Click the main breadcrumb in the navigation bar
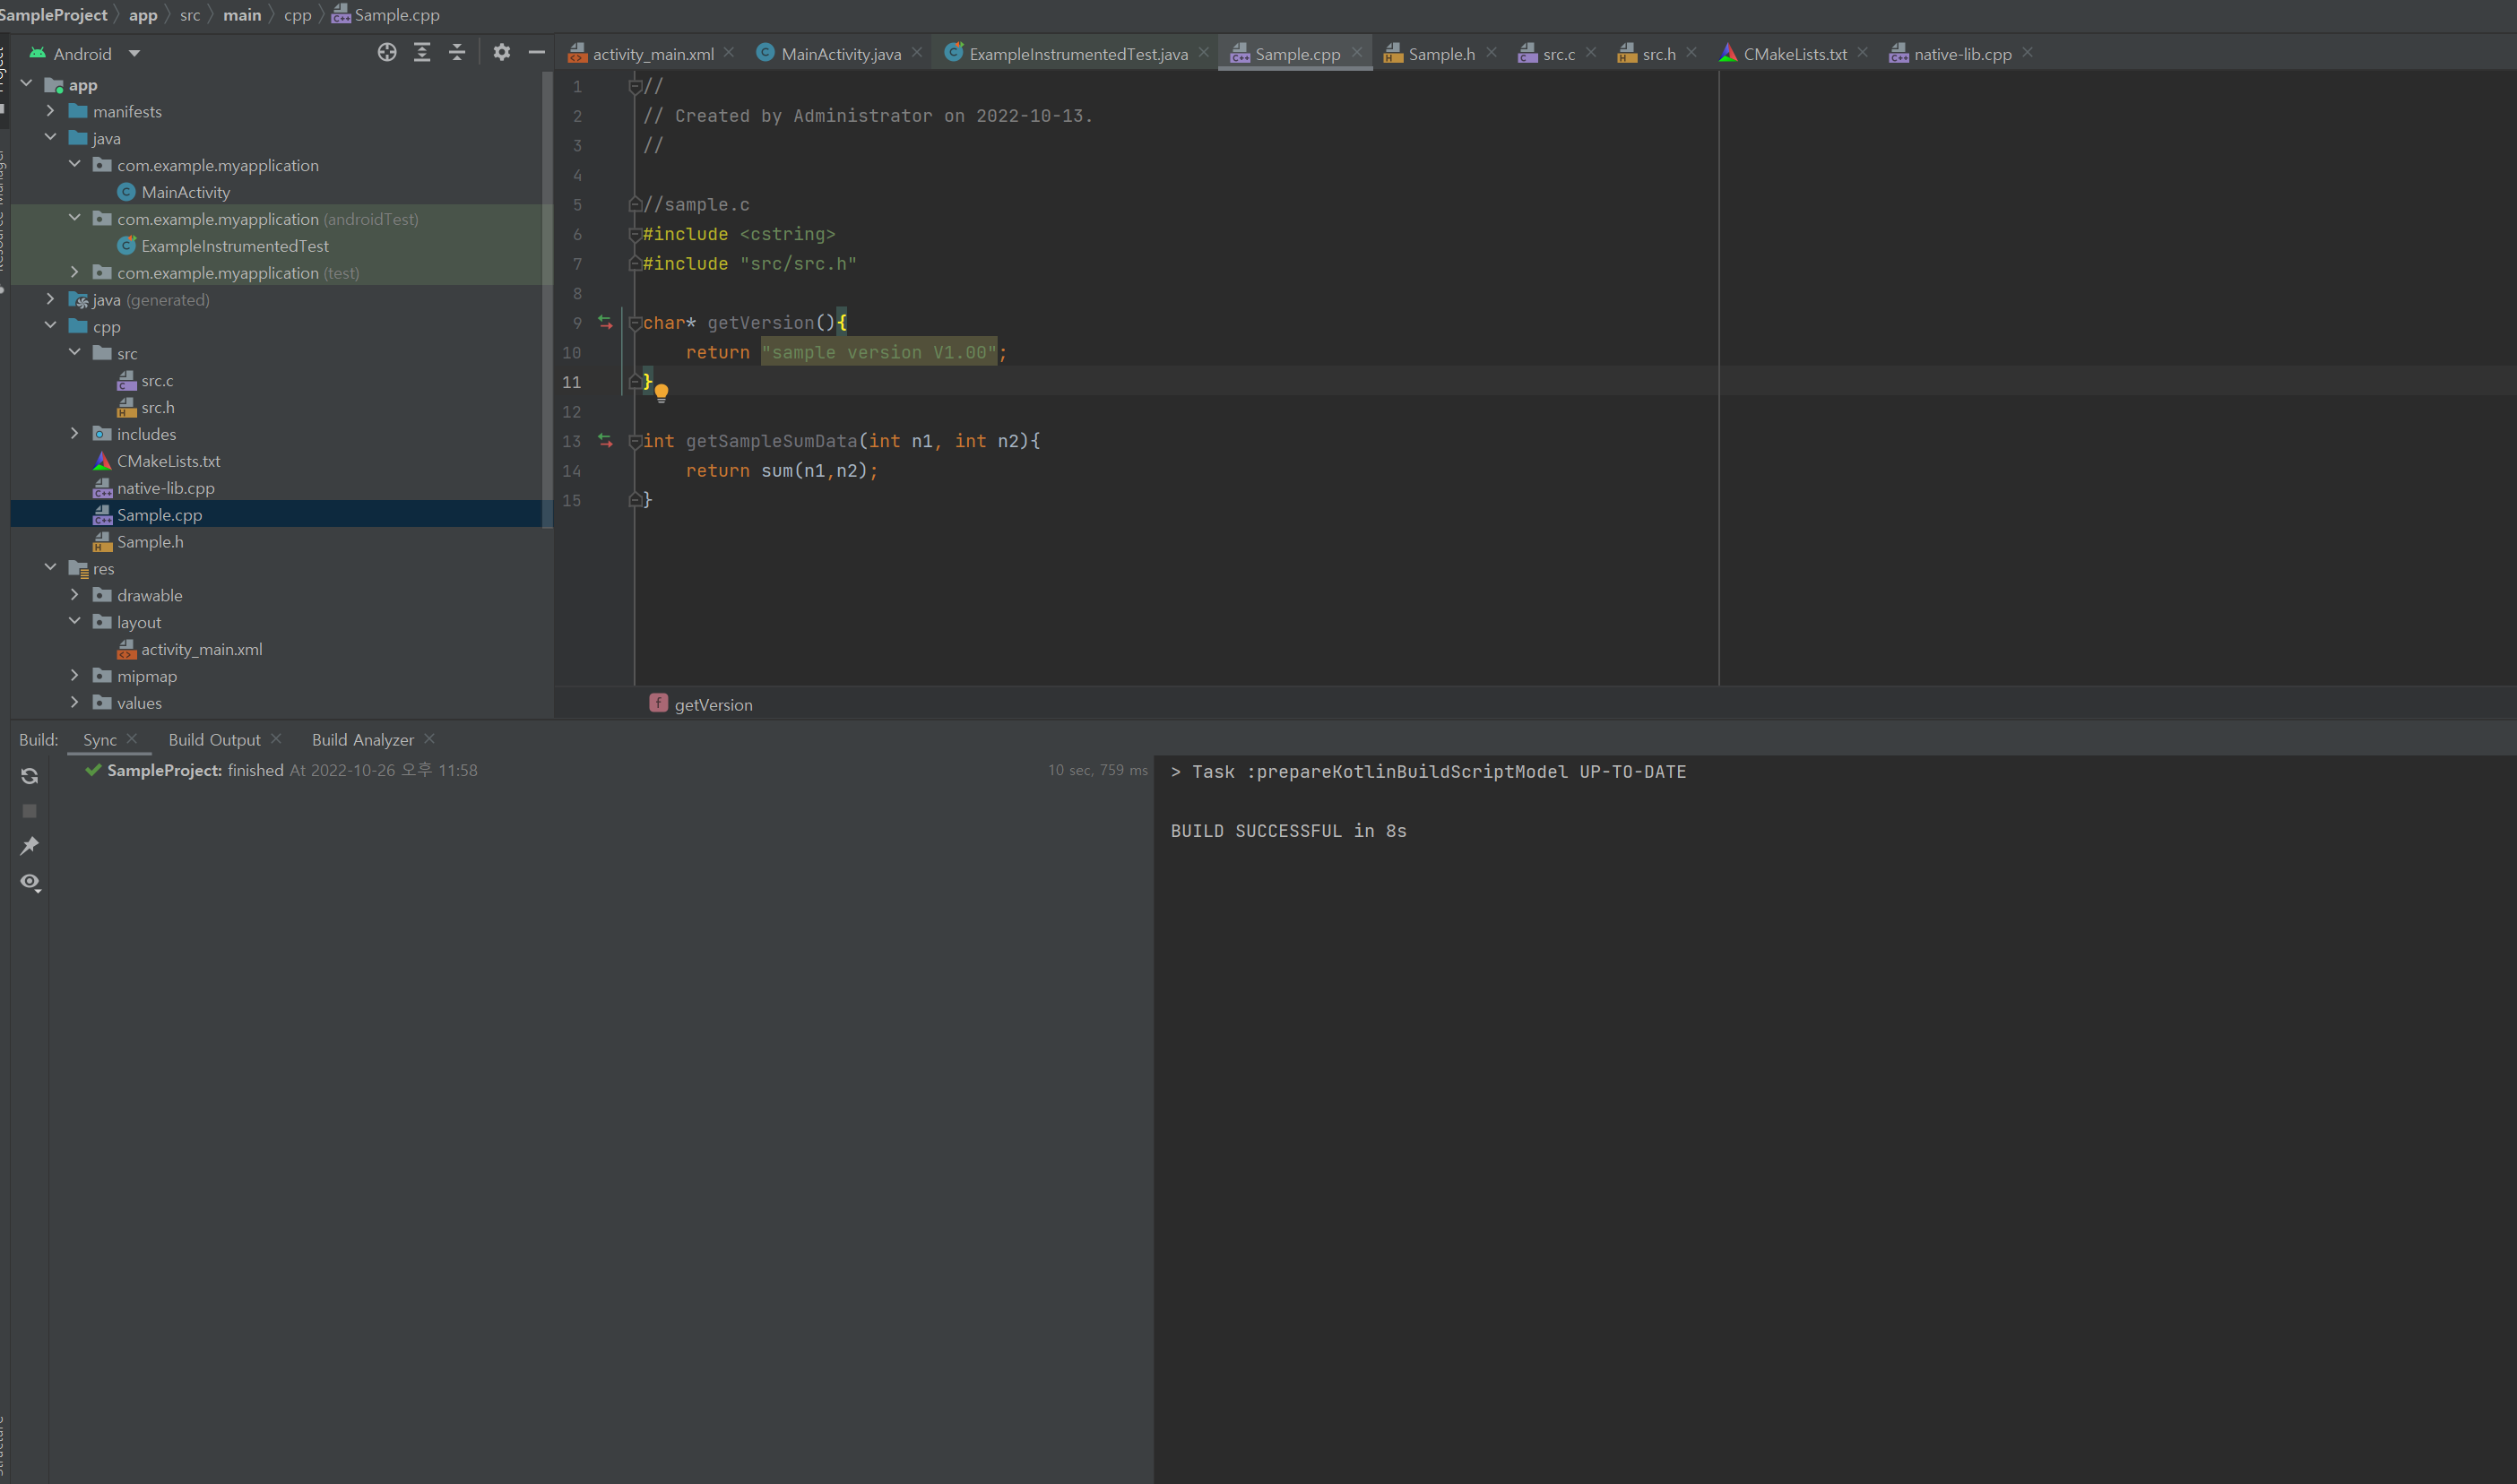 (x=242, y=15)
